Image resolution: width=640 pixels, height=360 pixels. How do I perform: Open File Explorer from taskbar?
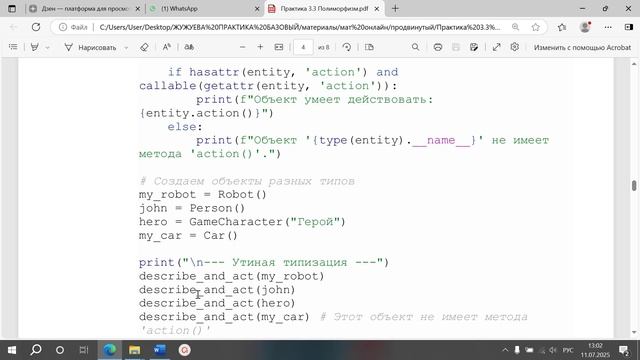pos(134,350)
